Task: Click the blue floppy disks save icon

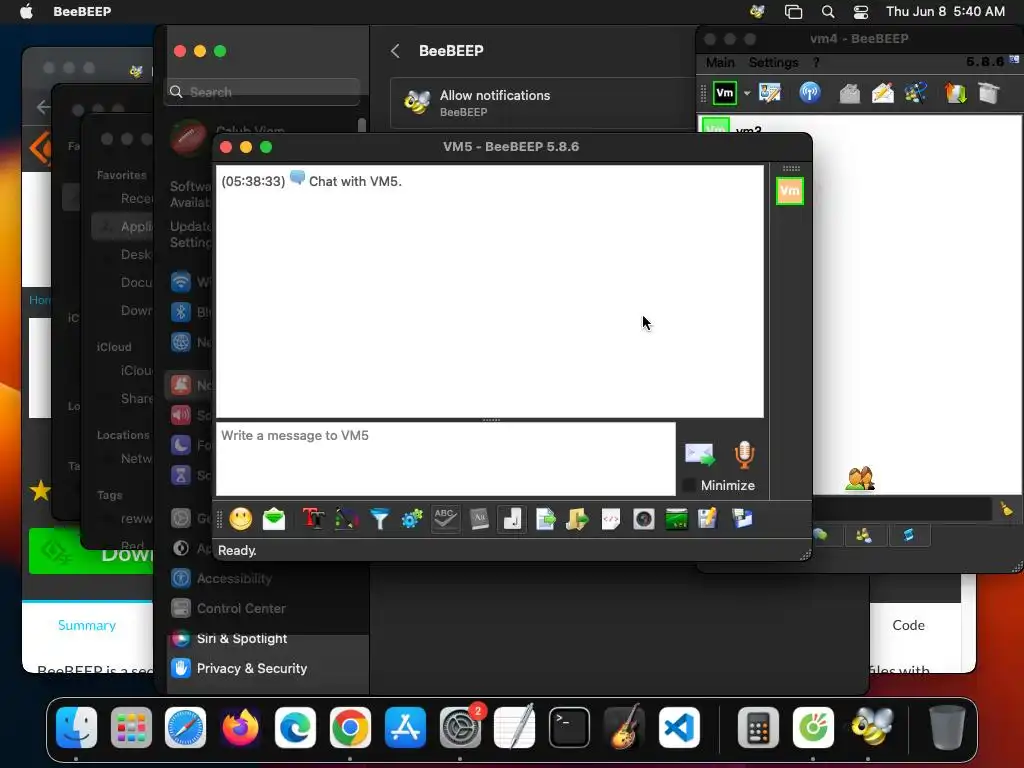Action: 742,519
